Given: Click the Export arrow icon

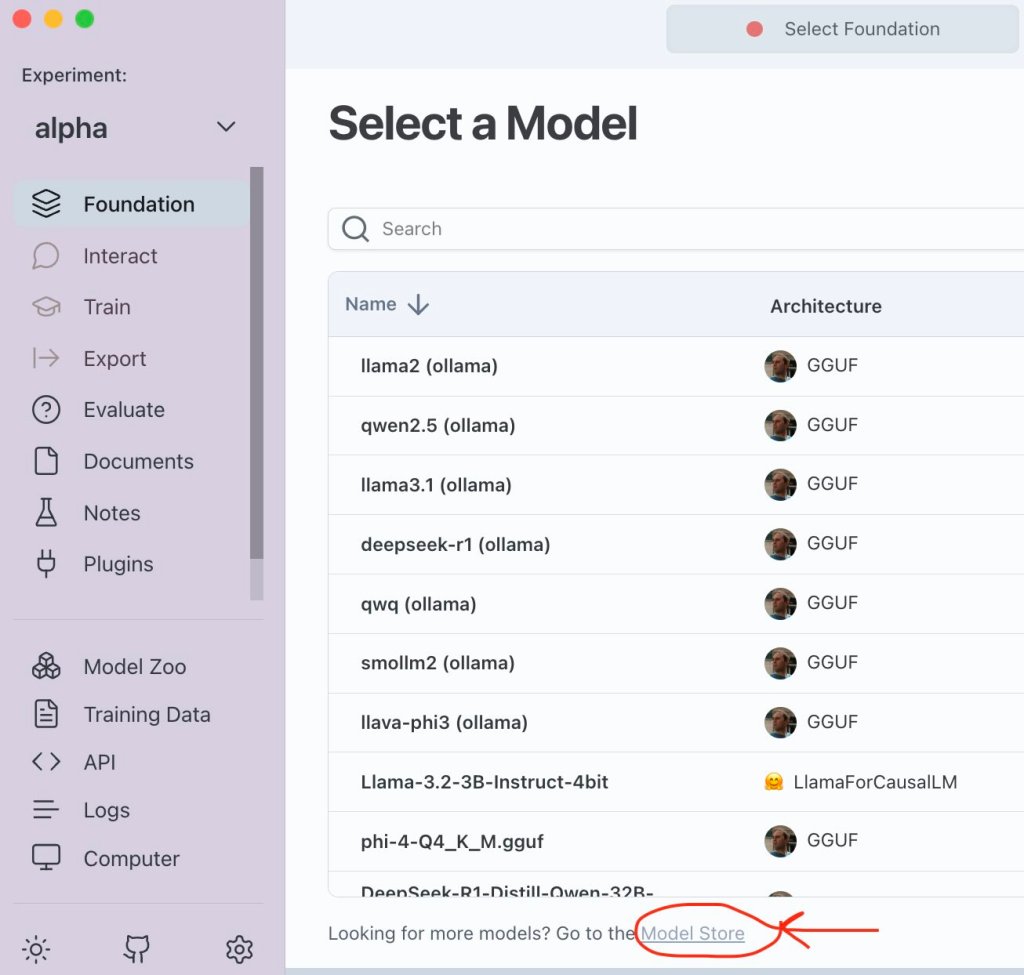Looking at the screenshot, I should click(x=46, y=359).
